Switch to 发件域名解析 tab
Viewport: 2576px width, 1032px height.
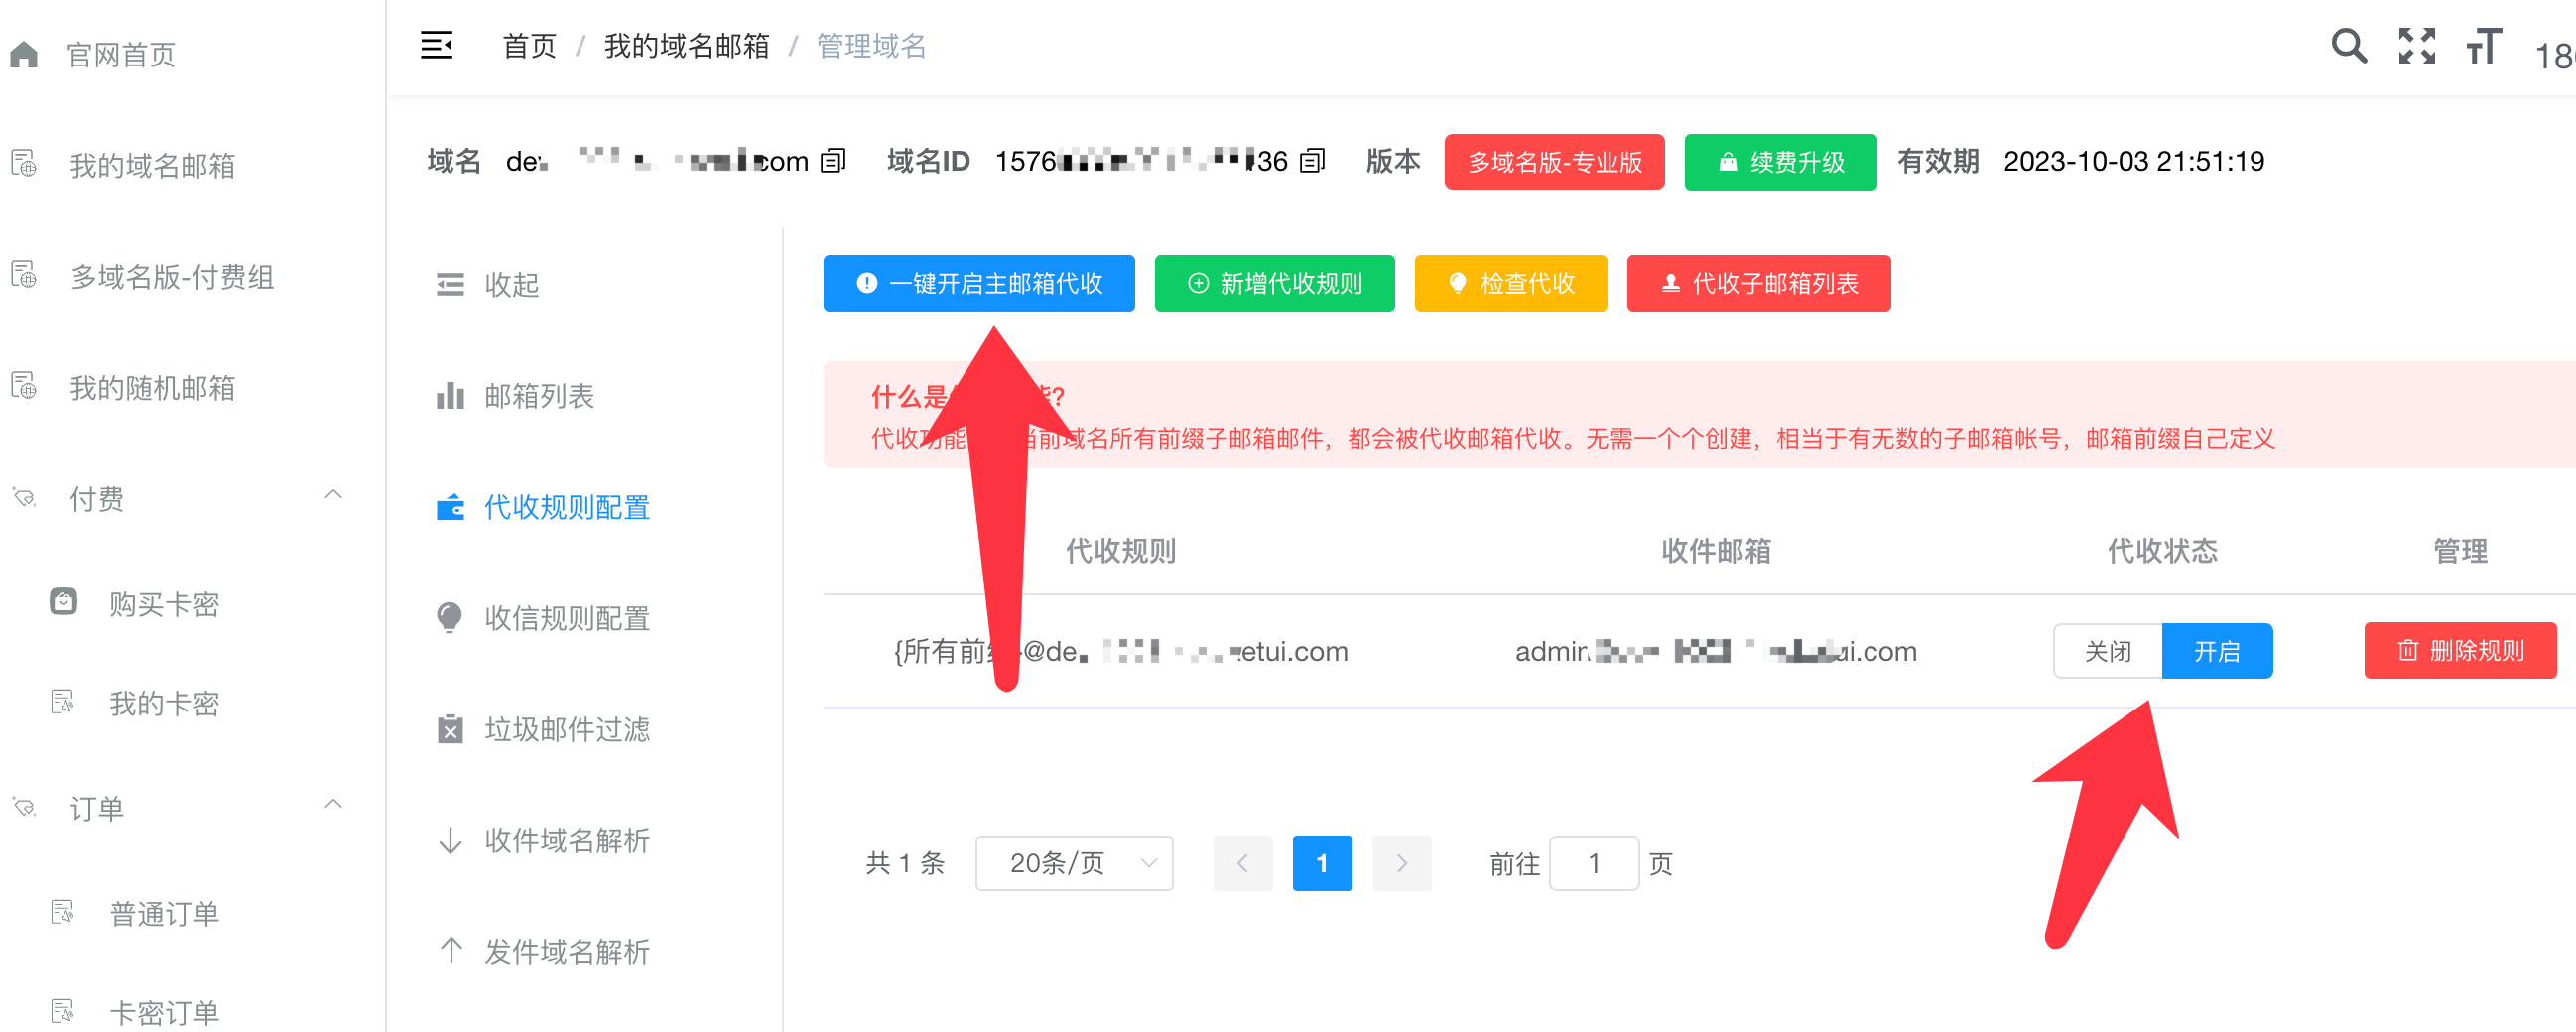567,951
